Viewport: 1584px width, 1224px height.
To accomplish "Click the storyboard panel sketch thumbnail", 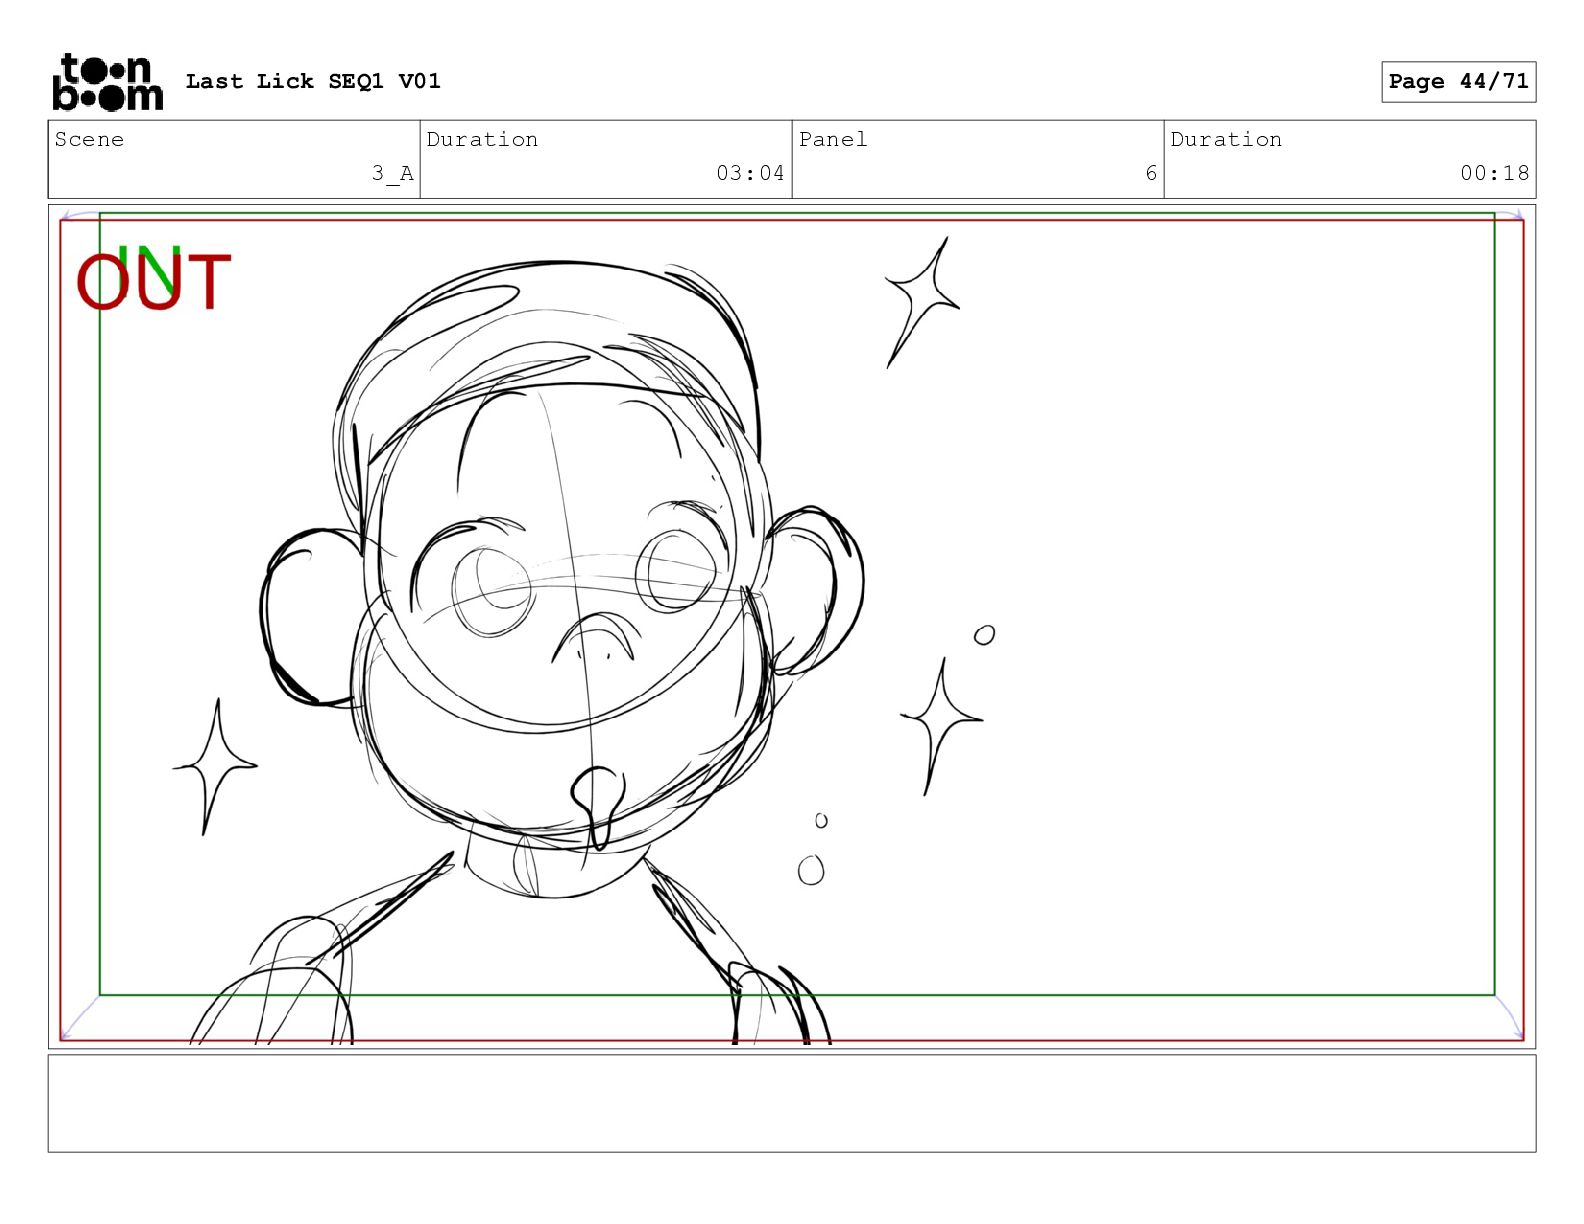I will 792,627.
